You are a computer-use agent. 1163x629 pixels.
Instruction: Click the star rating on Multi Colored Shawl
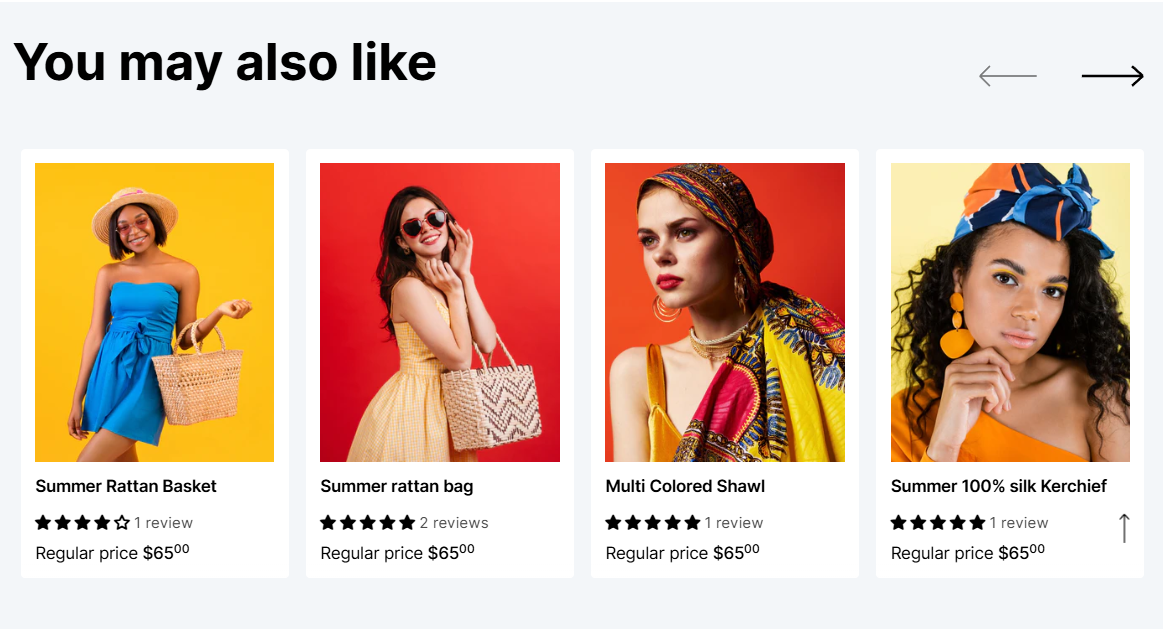[653, 523]
